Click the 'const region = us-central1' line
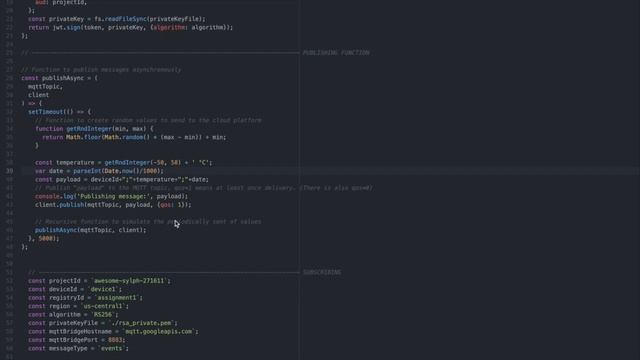Viewport: 640px width, 360px height. [78, 306]
